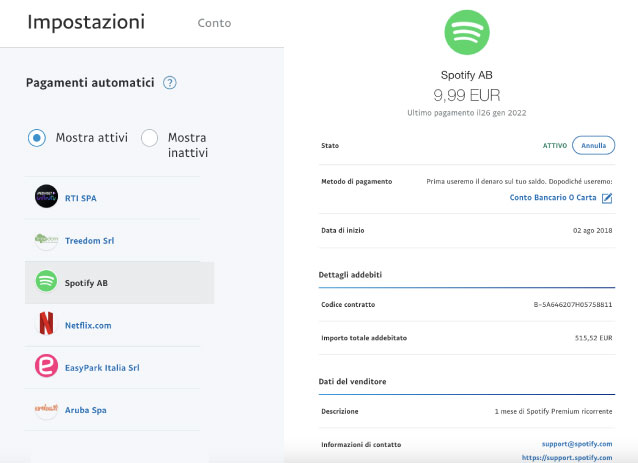This screenshot has height=463, width=638.
Task: Click the 9,99 EUR amount
Action: coord(467,95)
